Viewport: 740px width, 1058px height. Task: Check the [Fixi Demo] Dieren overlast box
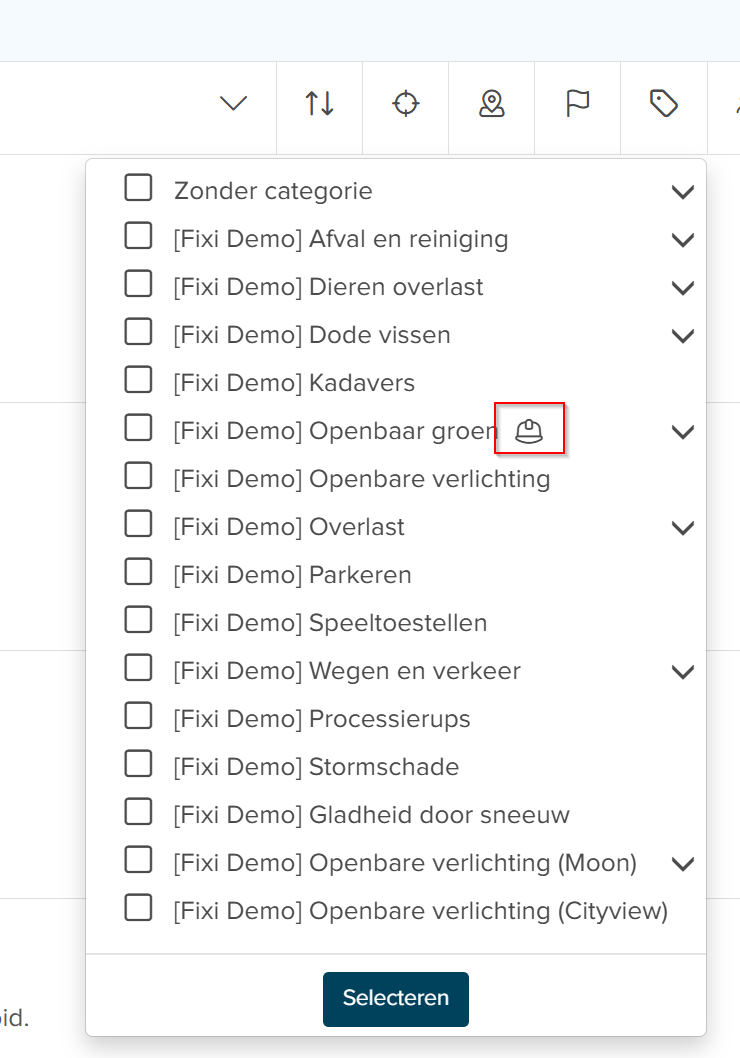pos(138,282)
